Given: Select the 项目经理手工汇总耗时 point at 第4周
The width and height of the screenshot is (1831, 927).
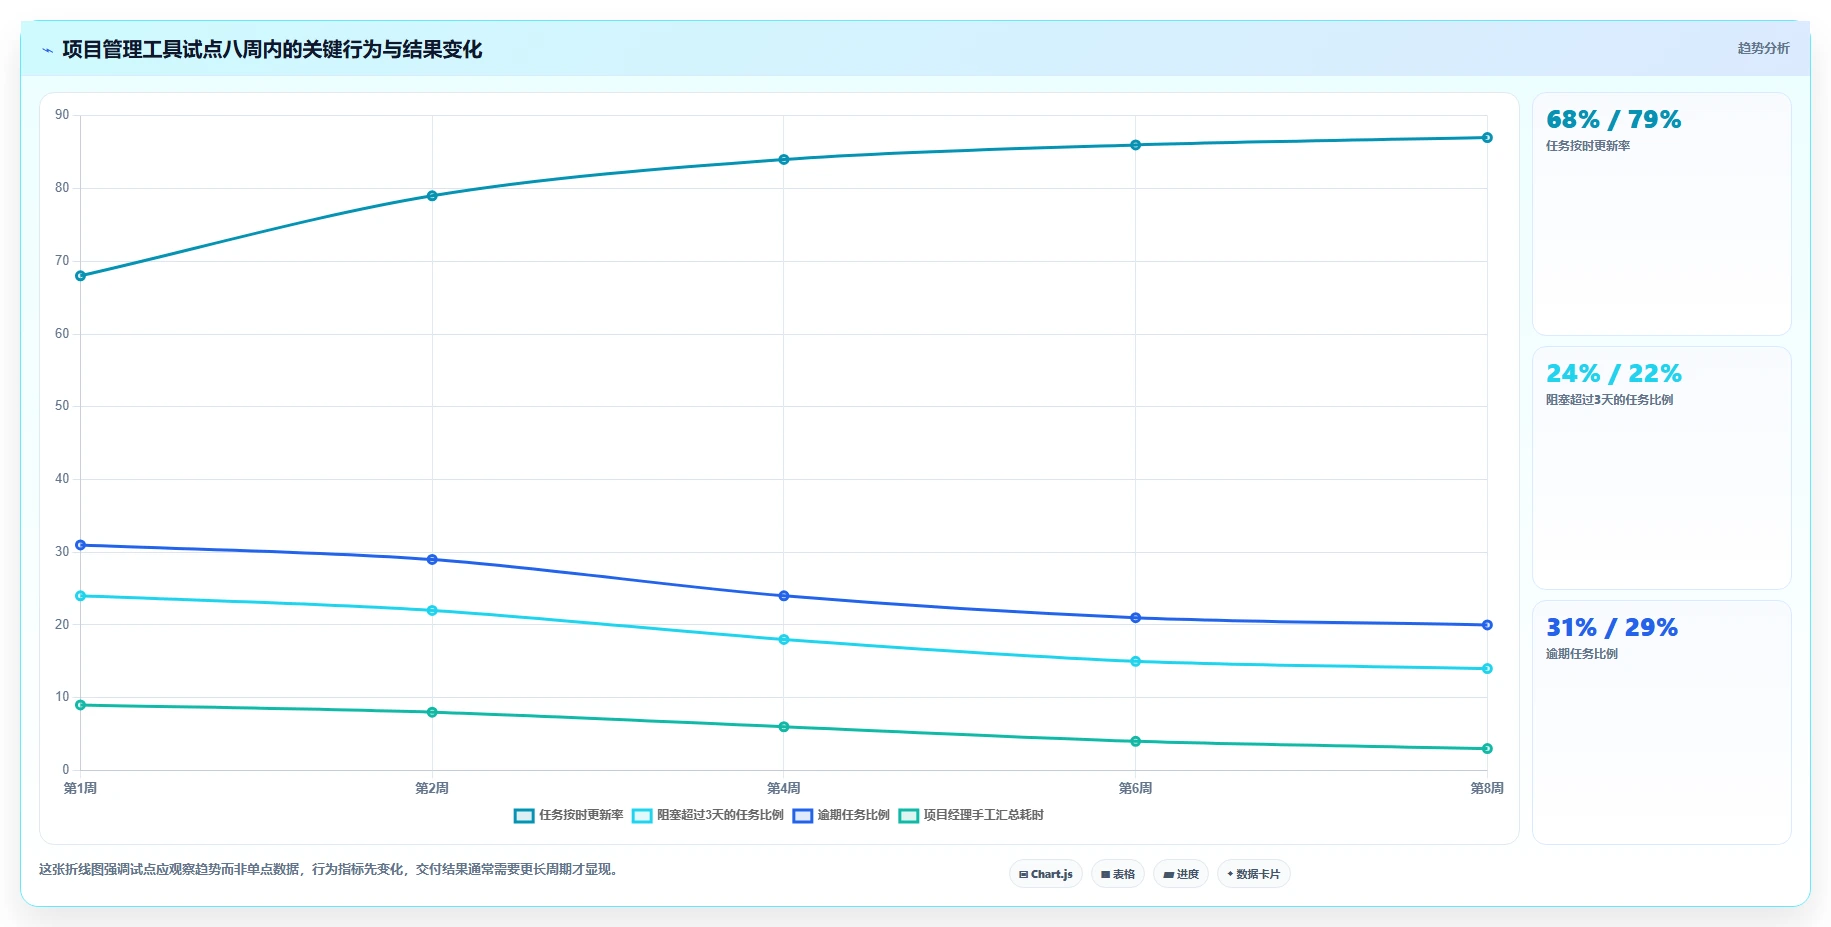Looking at the screenshot, I should 784,727.
